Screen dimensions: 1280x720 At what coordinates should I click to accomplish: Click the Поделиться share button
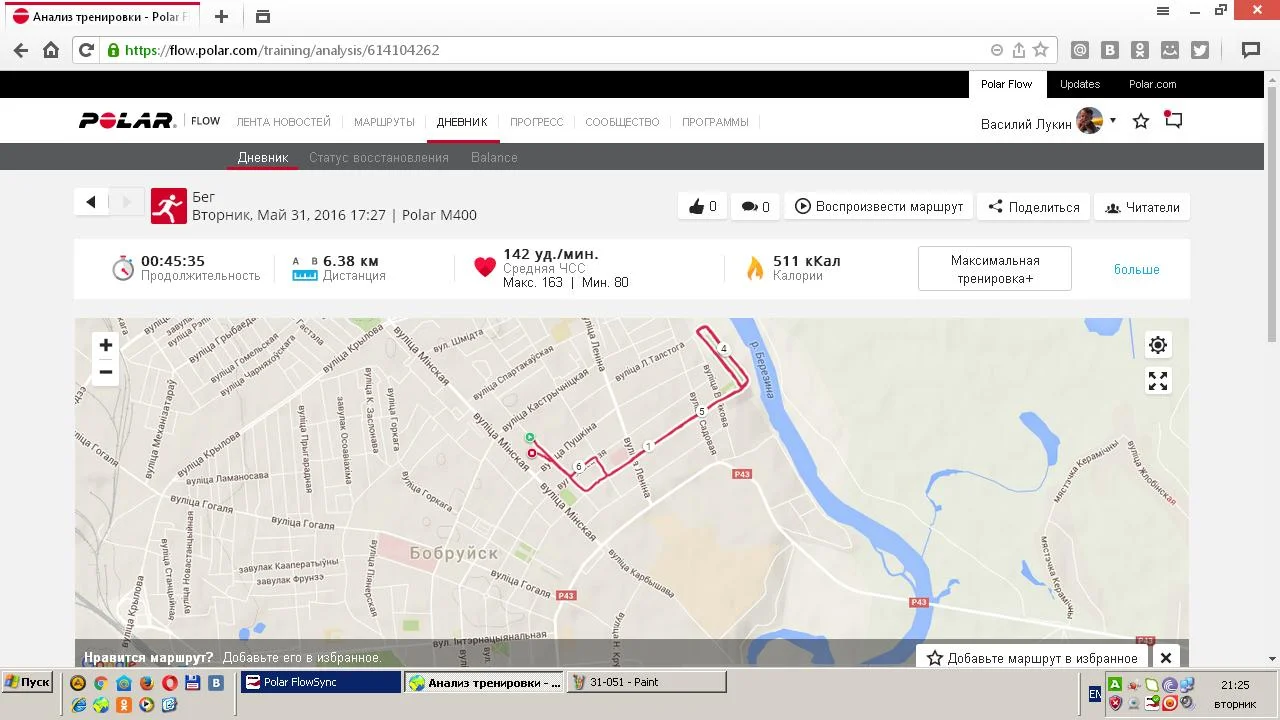[x=1034, y=207]
